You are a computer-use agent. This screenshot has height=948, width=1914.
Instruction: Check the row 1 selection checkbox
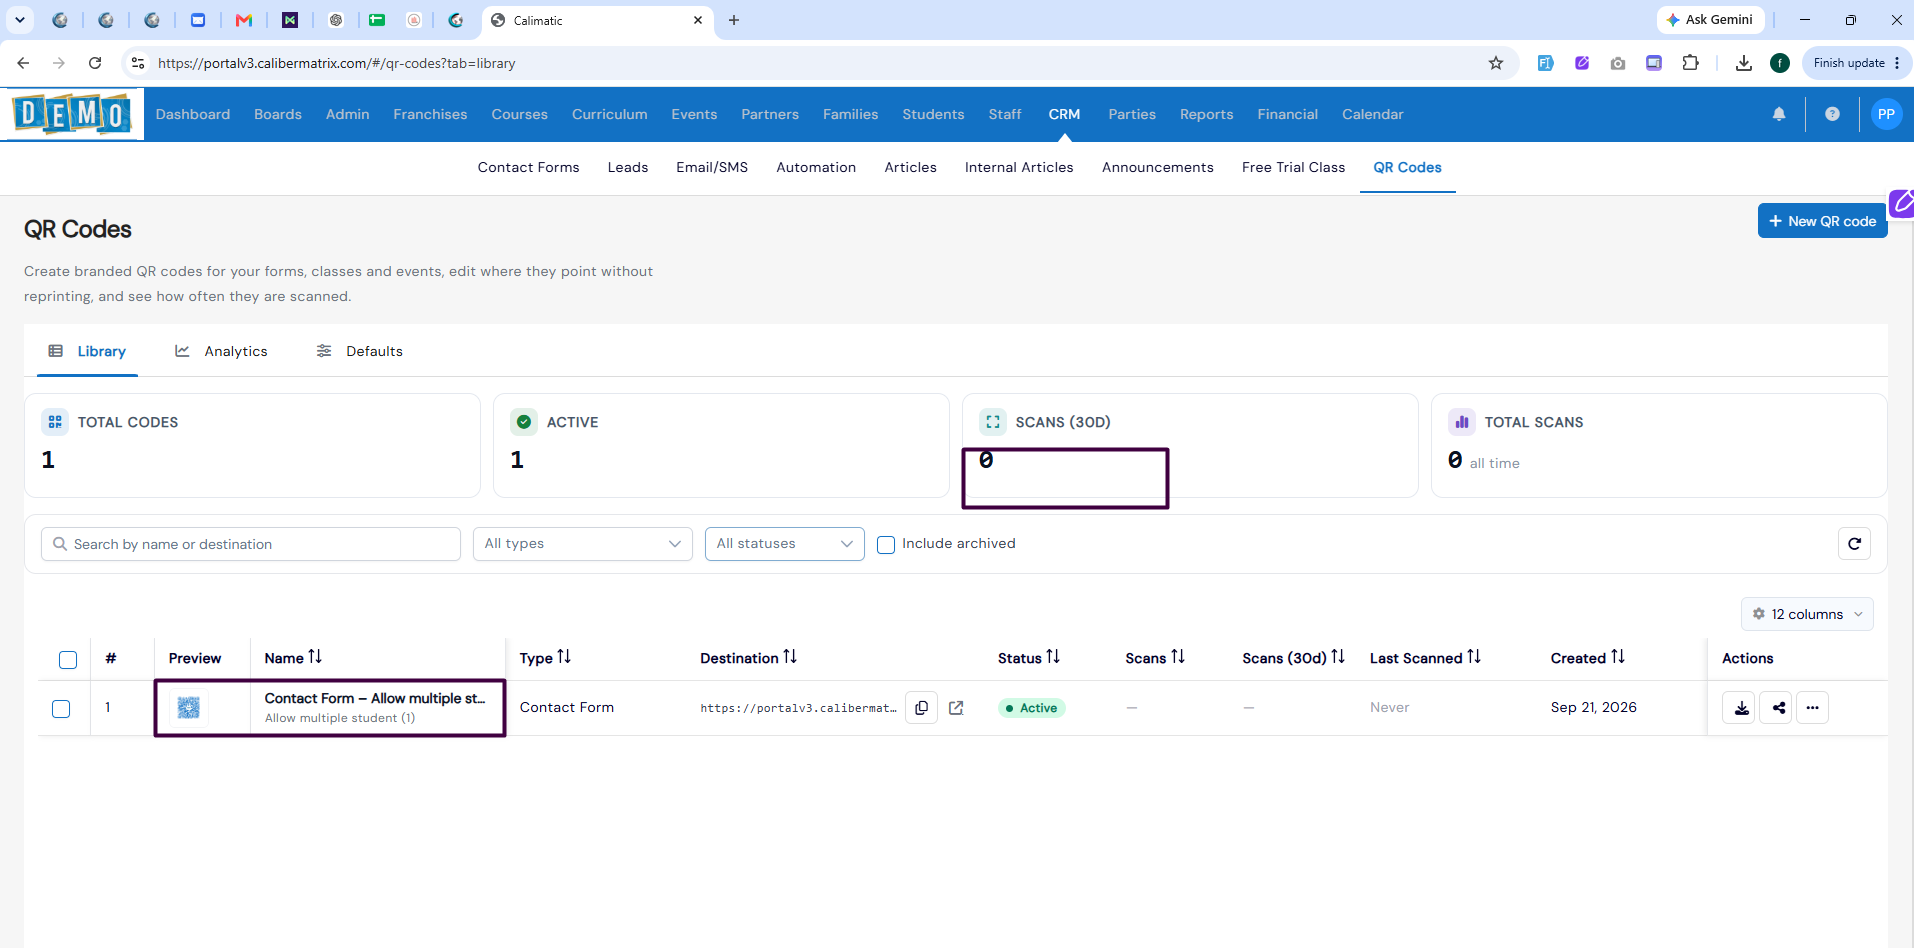coord(61,709)
